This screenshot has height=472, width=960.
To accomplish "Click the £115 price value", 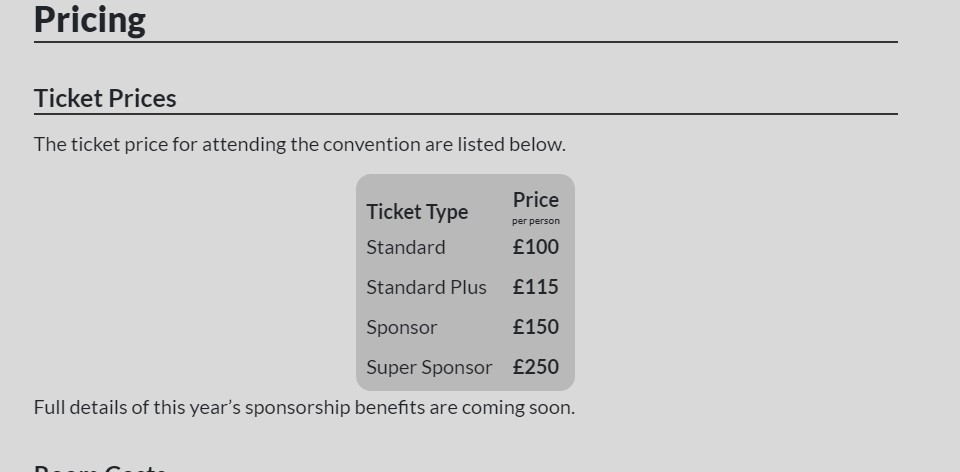I will tap(535, 287).
